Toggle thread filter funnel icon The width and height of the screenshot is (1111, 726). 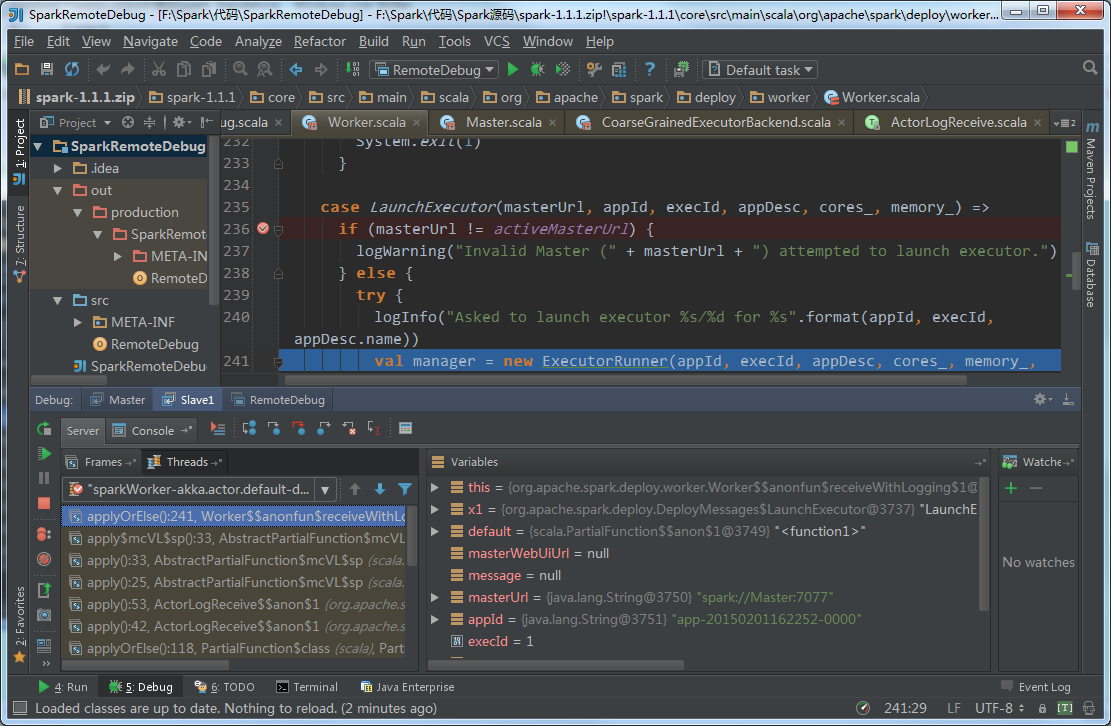pos(405,489)
